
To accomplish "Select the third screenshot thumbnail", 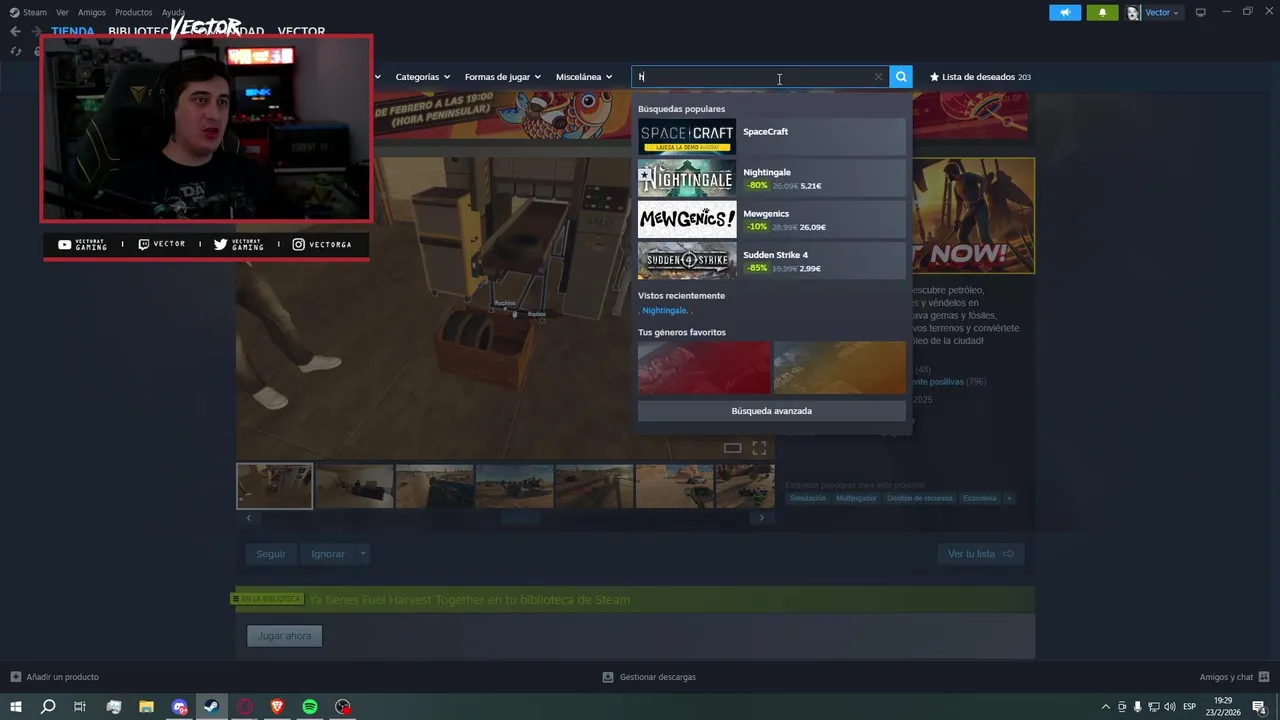I will click(434, 486).
